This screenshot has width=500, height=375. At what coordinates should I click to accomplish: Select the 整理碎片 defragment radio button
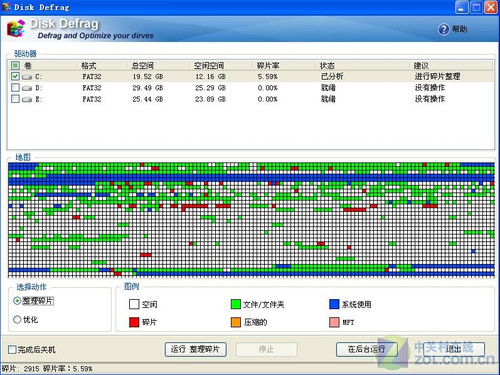pos(17,301)
